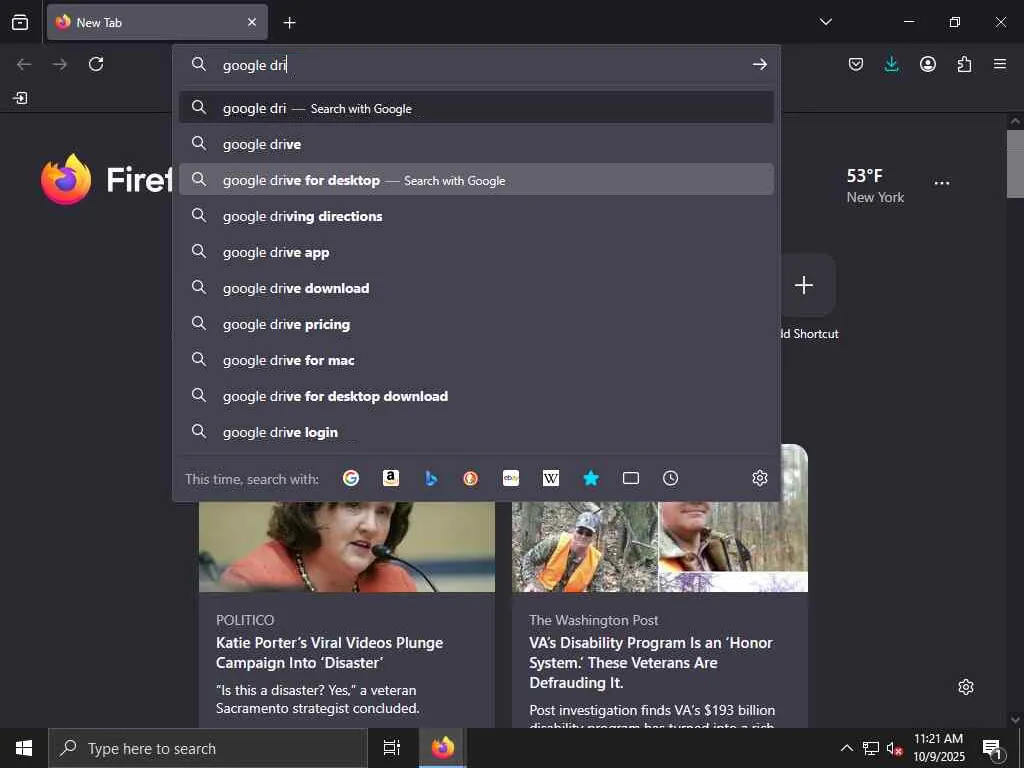Open the VA's Disability Program article headline

tap(650, 662)
